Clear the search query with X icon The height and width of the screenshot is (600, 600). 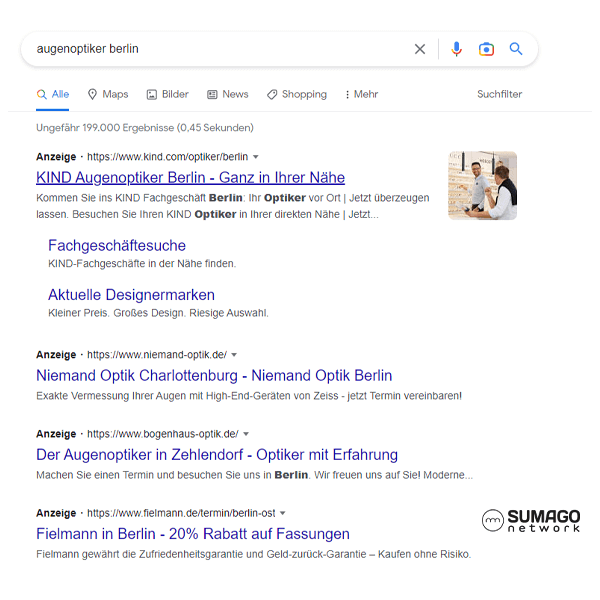tap(420, 49)
